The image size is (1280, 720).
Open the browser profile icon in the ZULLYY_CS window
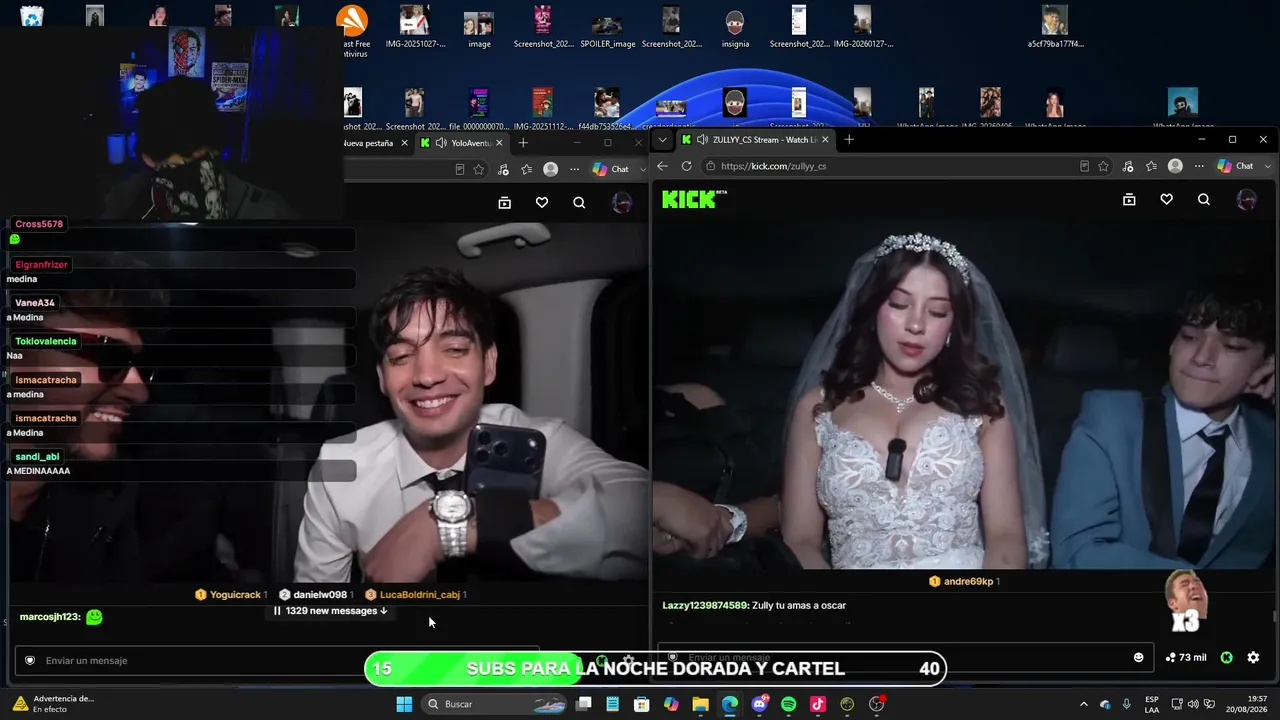pyautogui.click(x=1175, y=166)
